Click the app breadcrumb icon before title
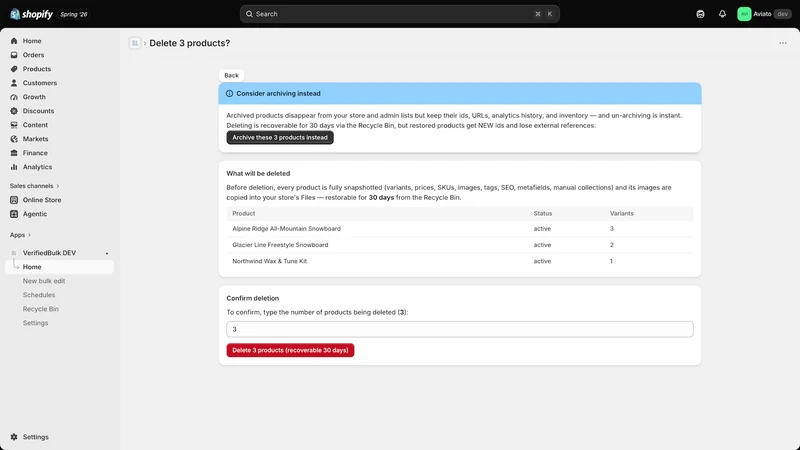This screenshot has width=800, height=450. [135, 43]
